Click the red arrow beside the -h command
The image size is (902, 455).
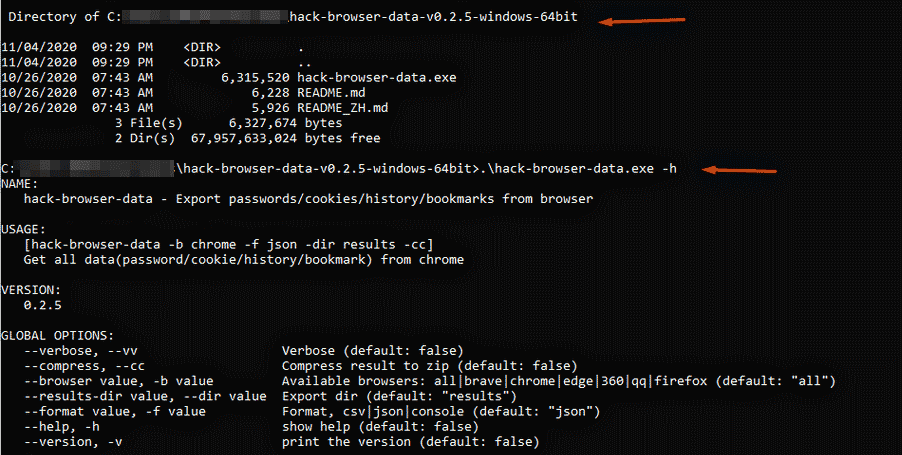(742, 169)
